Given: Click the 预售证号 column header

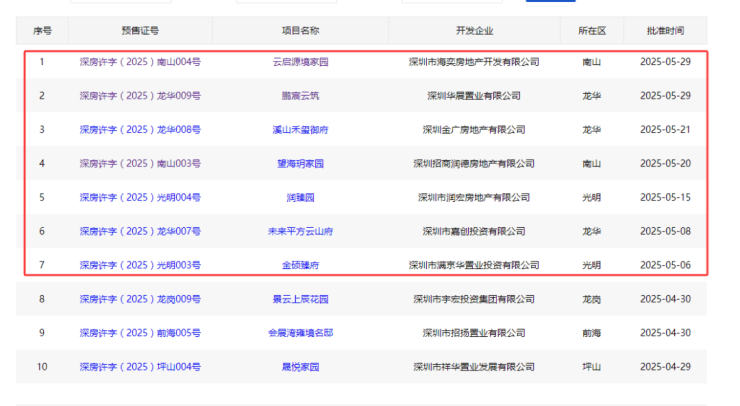Looking at the screenshot, I should tap(140, 31).
